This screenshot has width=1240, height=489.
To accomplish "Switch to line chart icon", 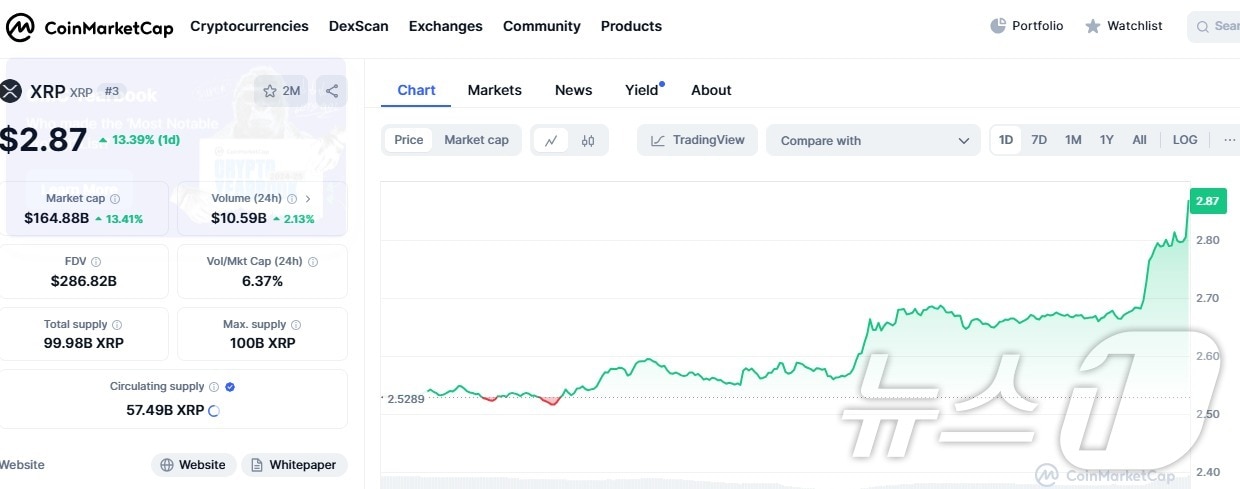I will pos(551,141).
